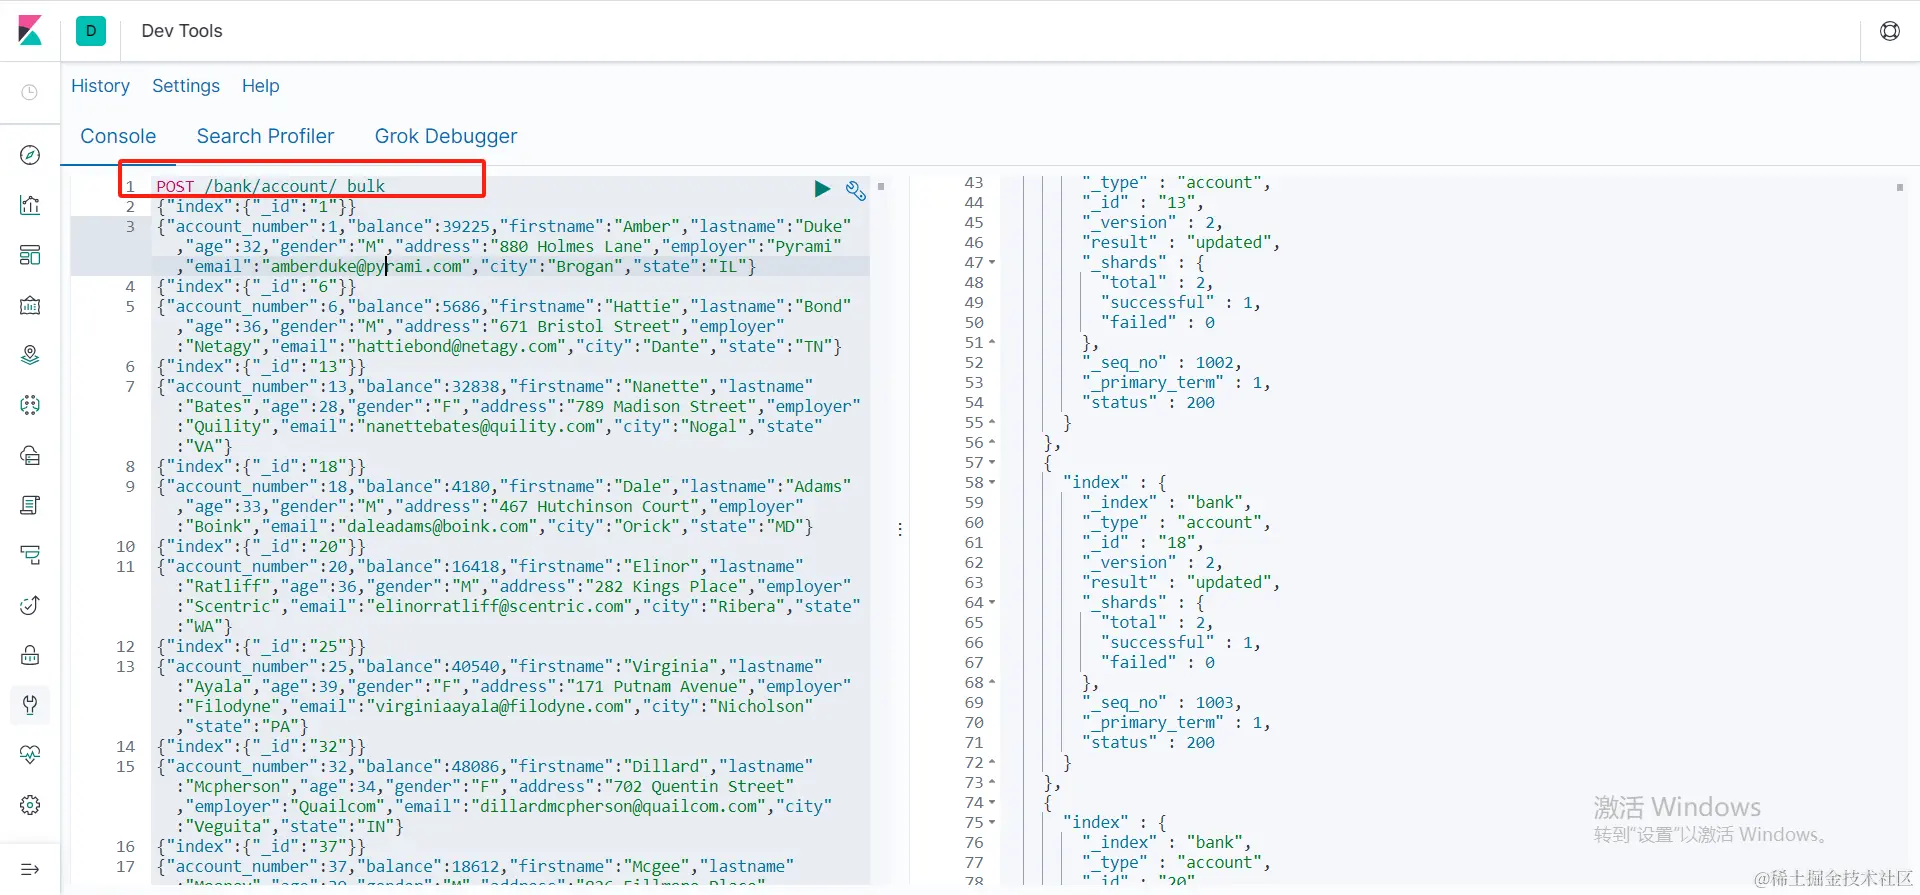
Task: Collapse the "index" fold at output line 58
Action: tap(992, 483)
